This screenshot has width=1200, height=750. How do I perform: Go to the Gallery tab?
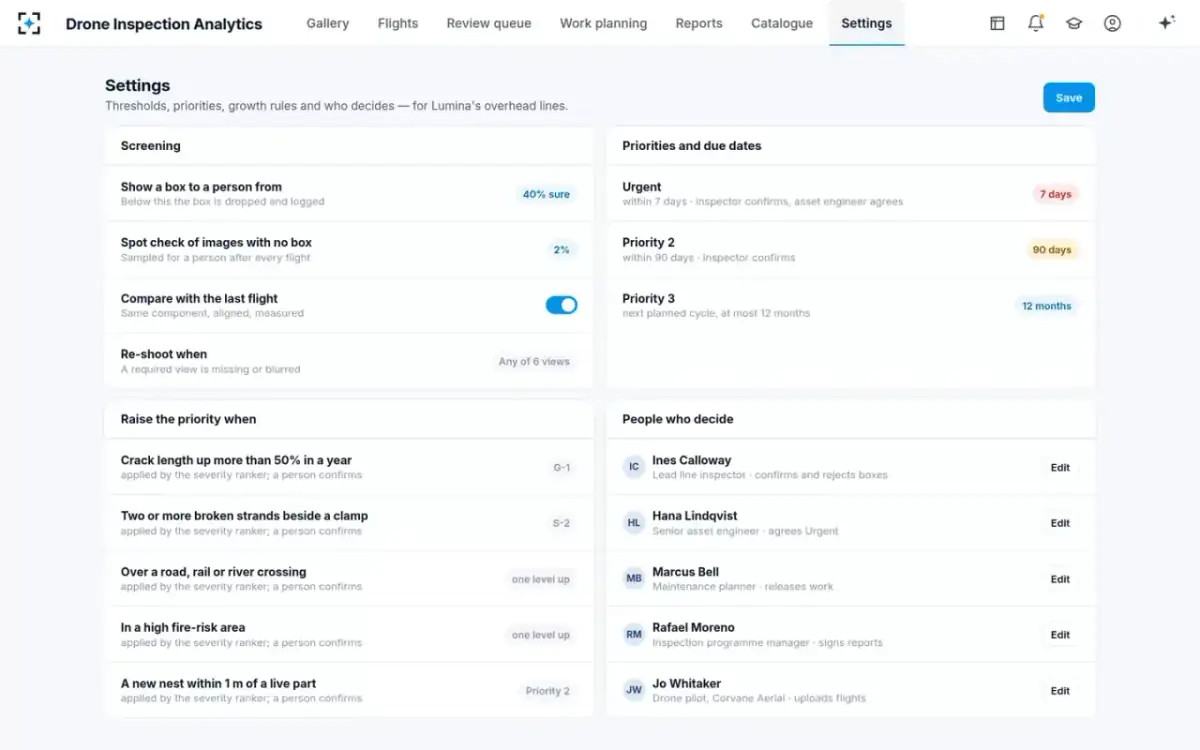[x=327, y=23]
